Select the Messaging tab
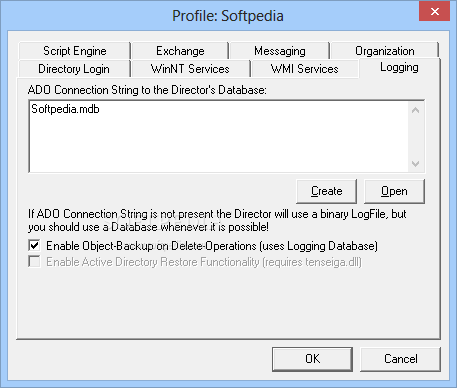The image size is (457, 388). tap(279, 51)
